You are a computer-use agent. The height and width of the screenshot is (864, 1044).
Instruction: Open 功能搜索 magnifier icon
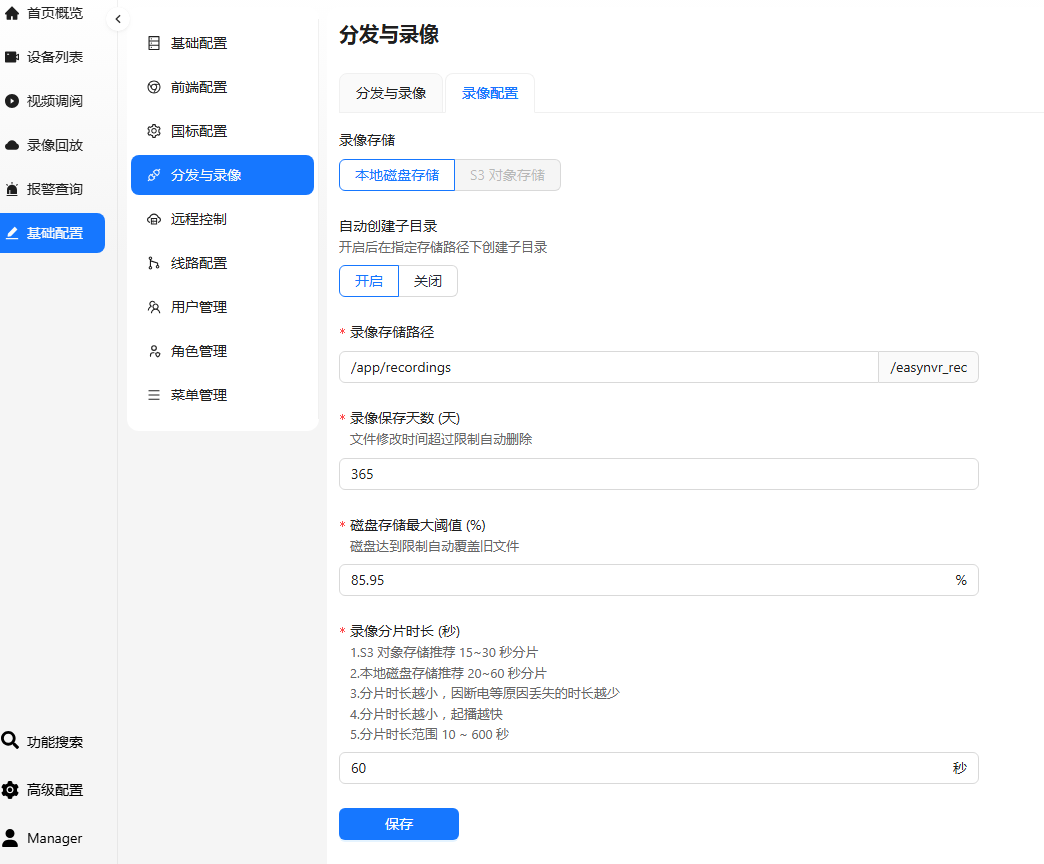pyautogui.click(x=11, y=741)
